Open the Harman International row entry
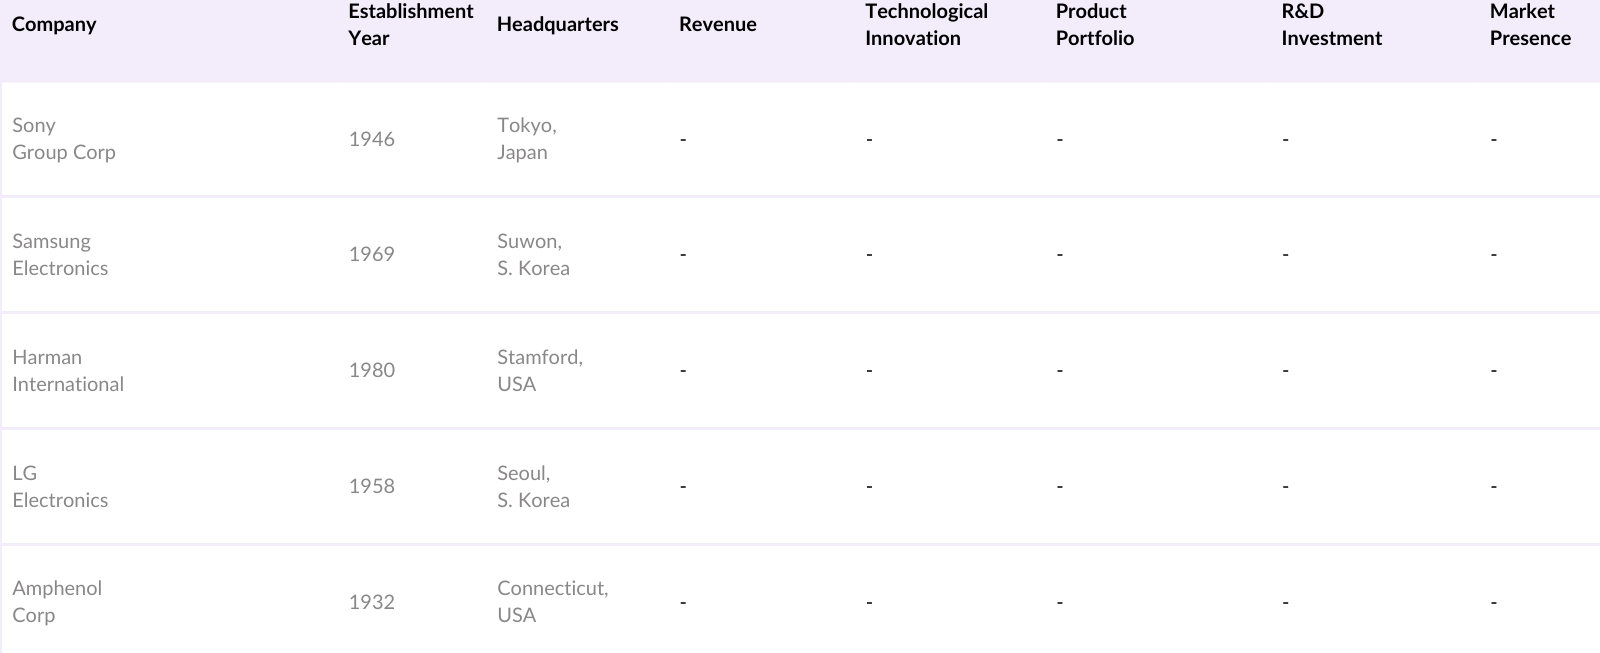1600x653 pixels. 68,371
